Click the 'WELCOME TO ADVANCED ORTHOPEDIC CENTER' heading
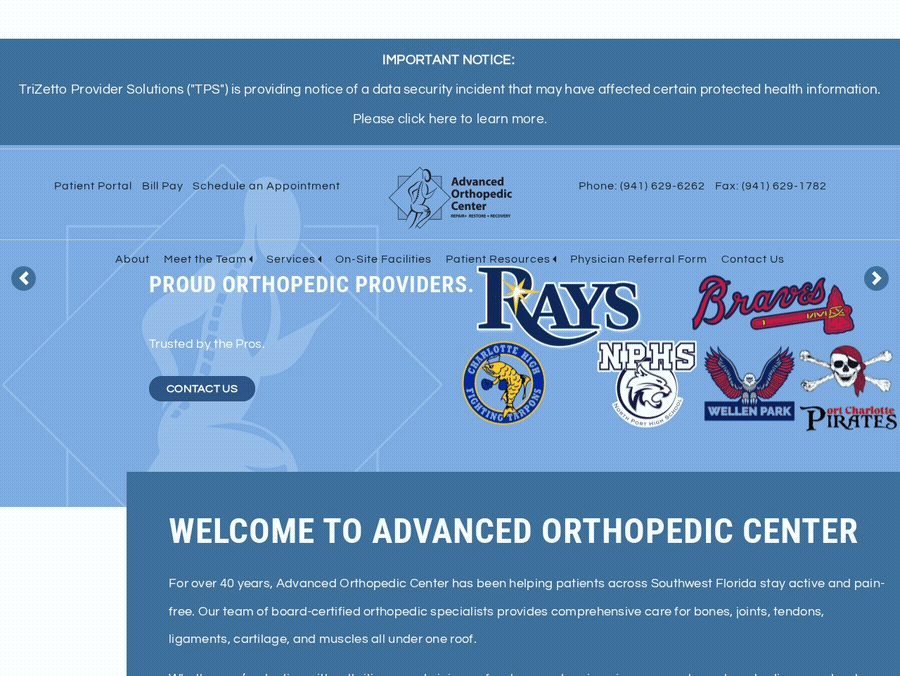900x676 pixels. click(x=513, y=531)
